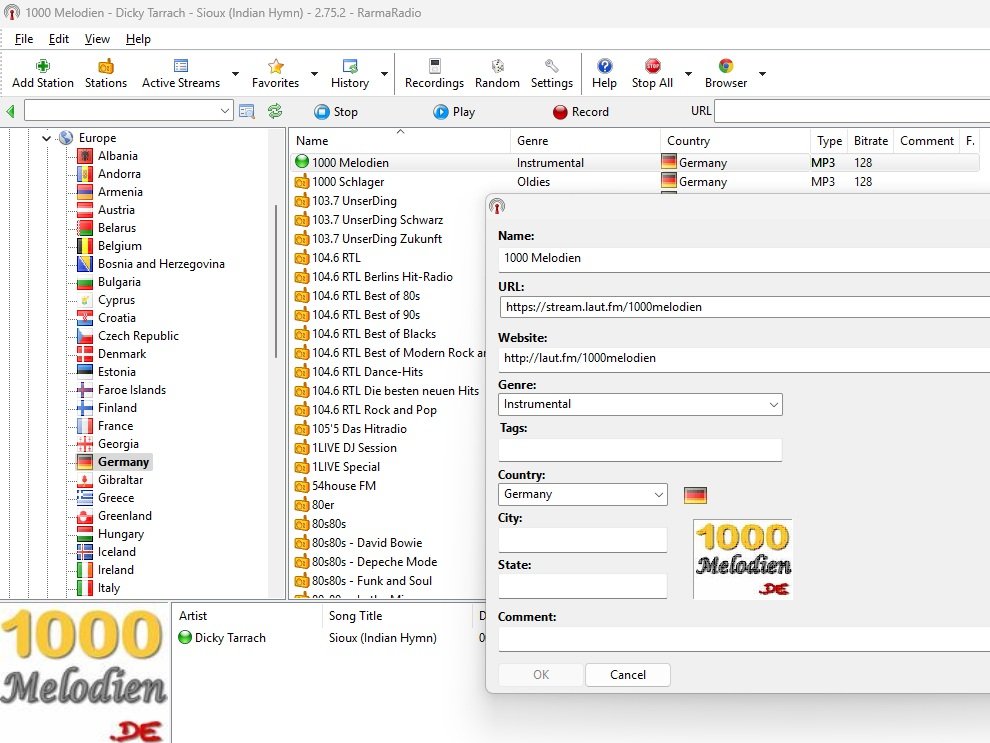This screenshot has height=743, width=990.
Task: Click the RarmaRadio icon in the dialog title
Action: tap(497, 206)
